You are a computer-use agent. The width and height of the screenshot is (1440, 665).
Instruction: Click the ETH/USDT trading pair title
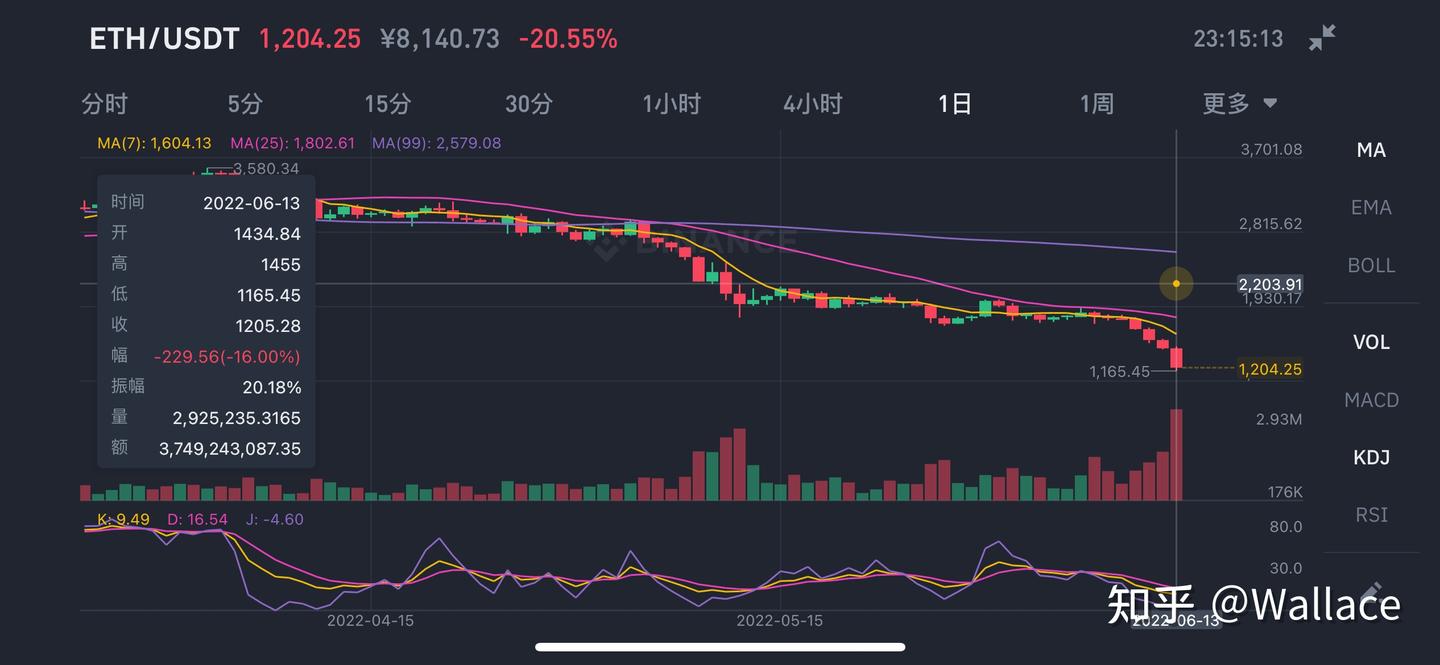click(x=165, y=38)
